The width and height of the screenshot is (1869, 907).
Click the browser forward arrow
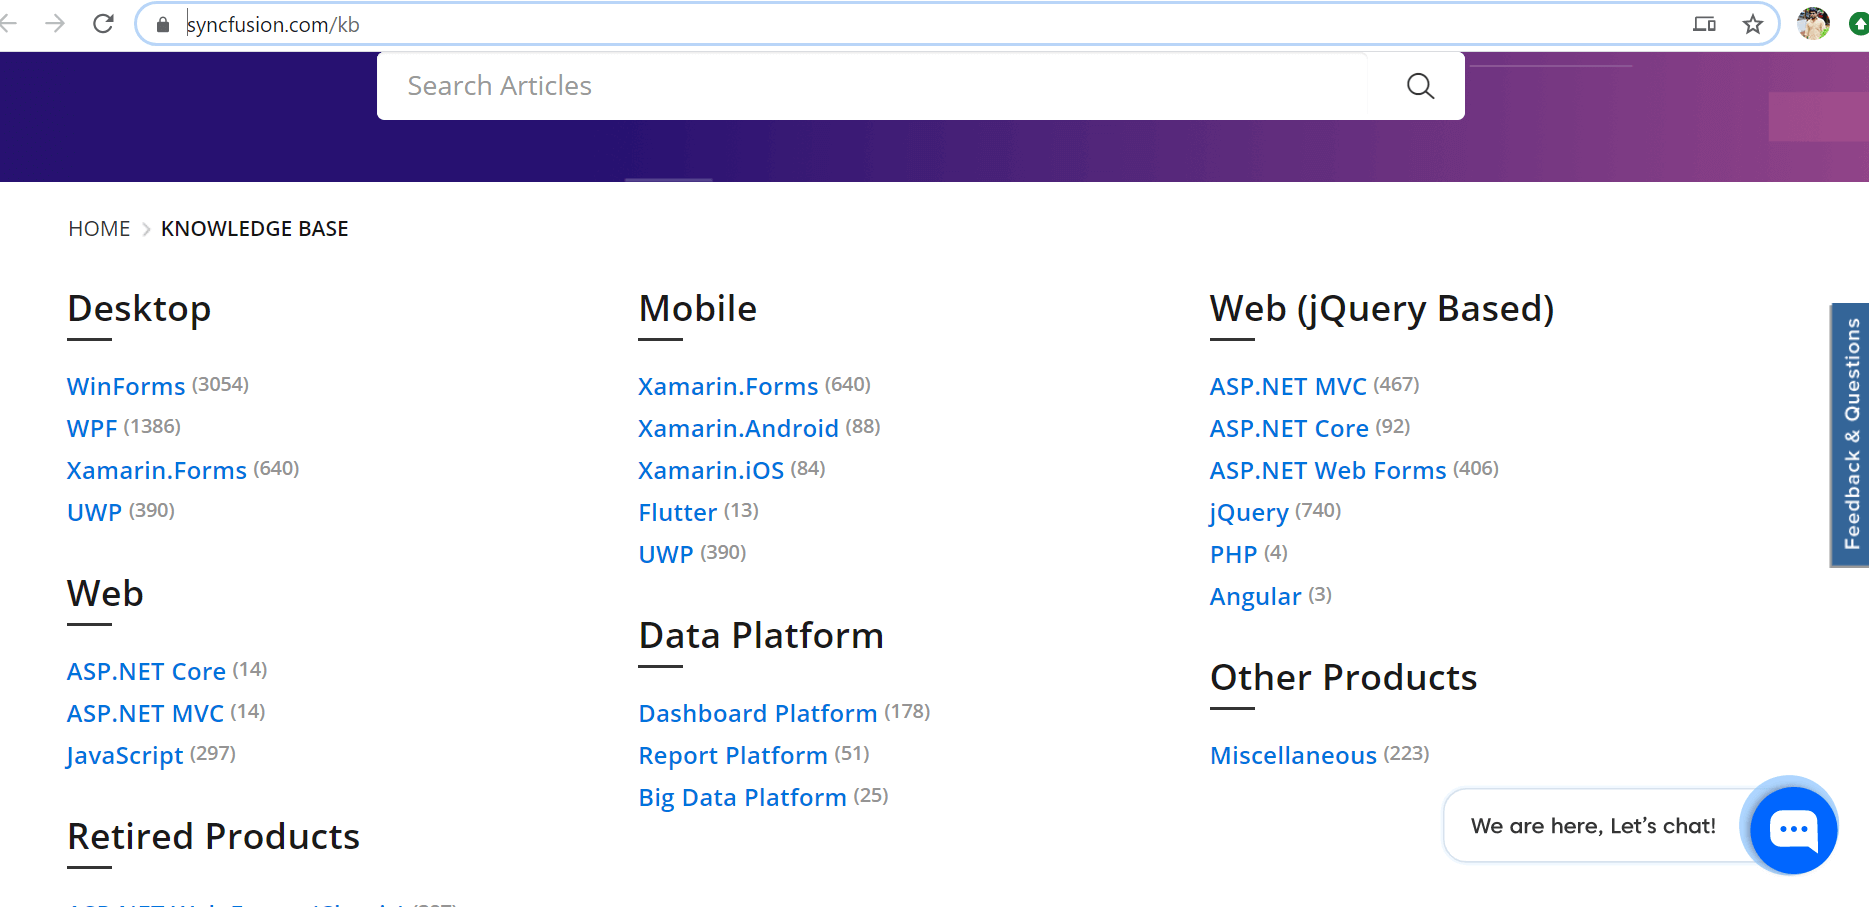[55, 24]
